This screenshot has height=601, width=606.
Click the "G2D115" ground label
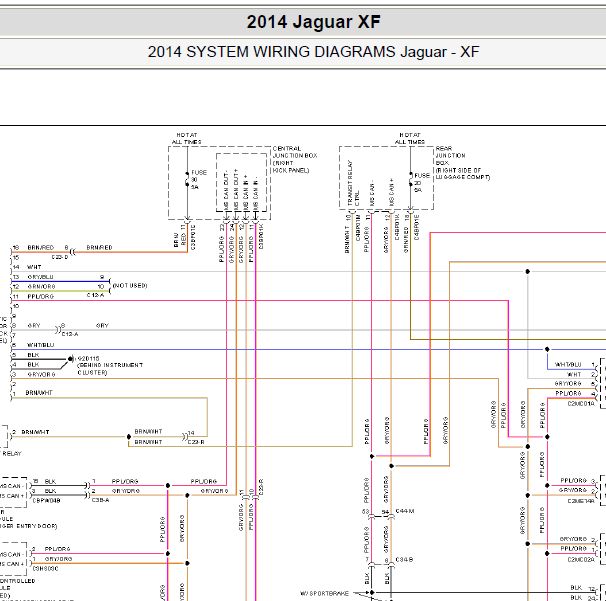point(88,359)
